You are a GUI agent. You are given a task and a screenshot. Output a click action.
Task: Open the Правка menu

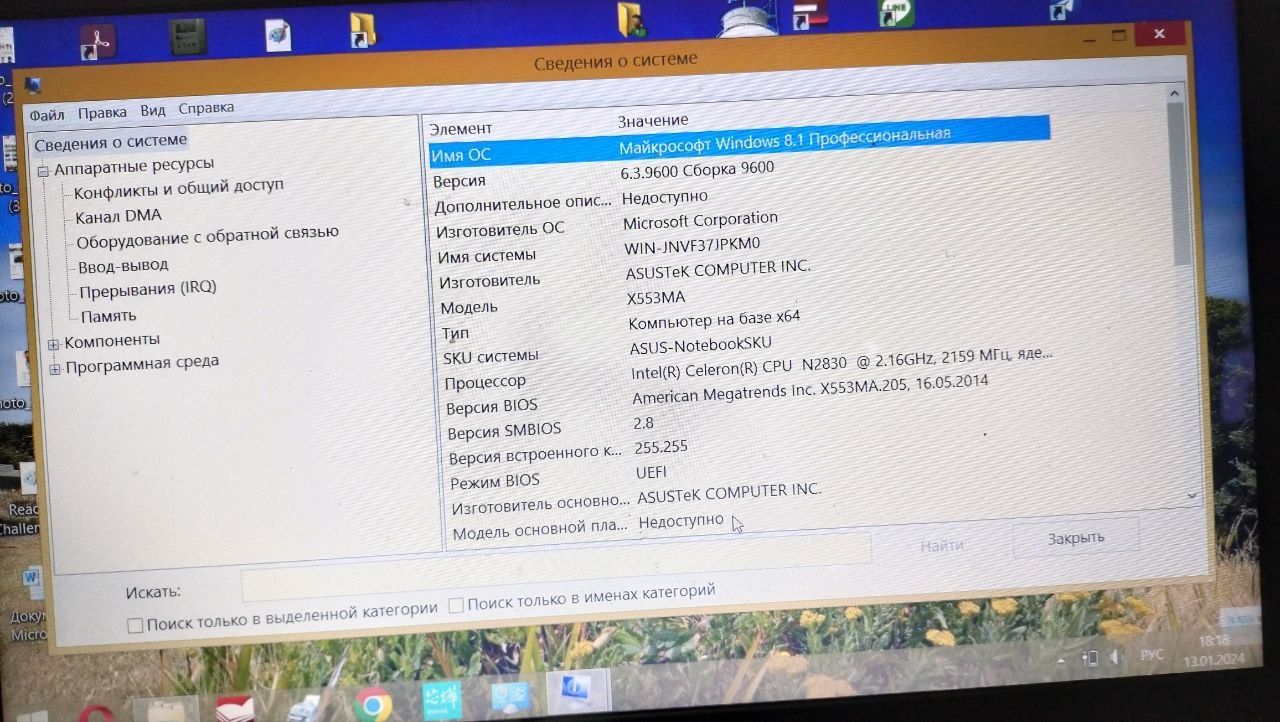pyautogui.click(x=102, y=113)
